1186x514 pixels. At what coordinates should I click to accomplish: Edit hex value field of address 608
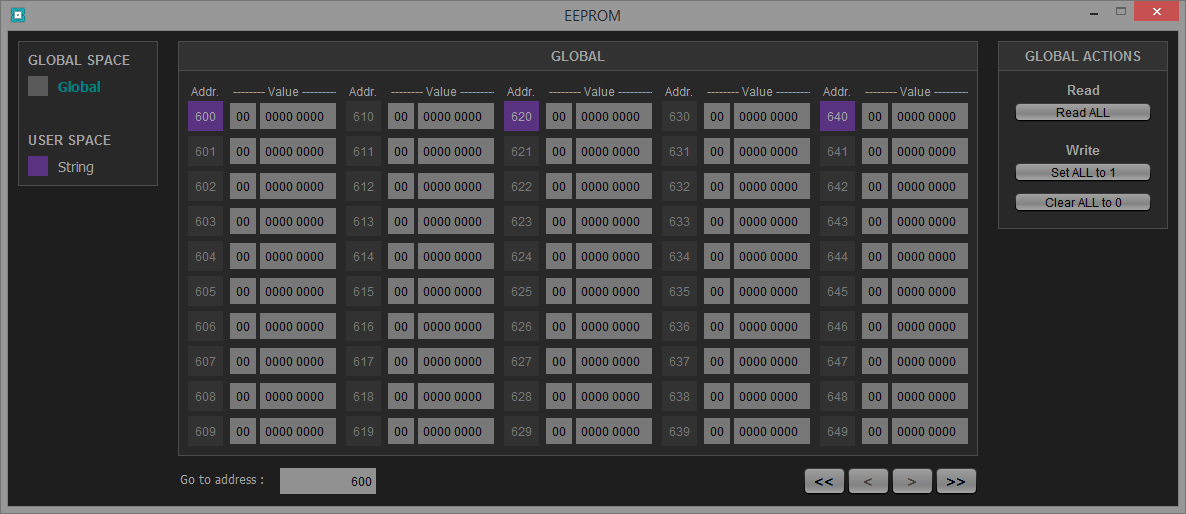(243, 396)
